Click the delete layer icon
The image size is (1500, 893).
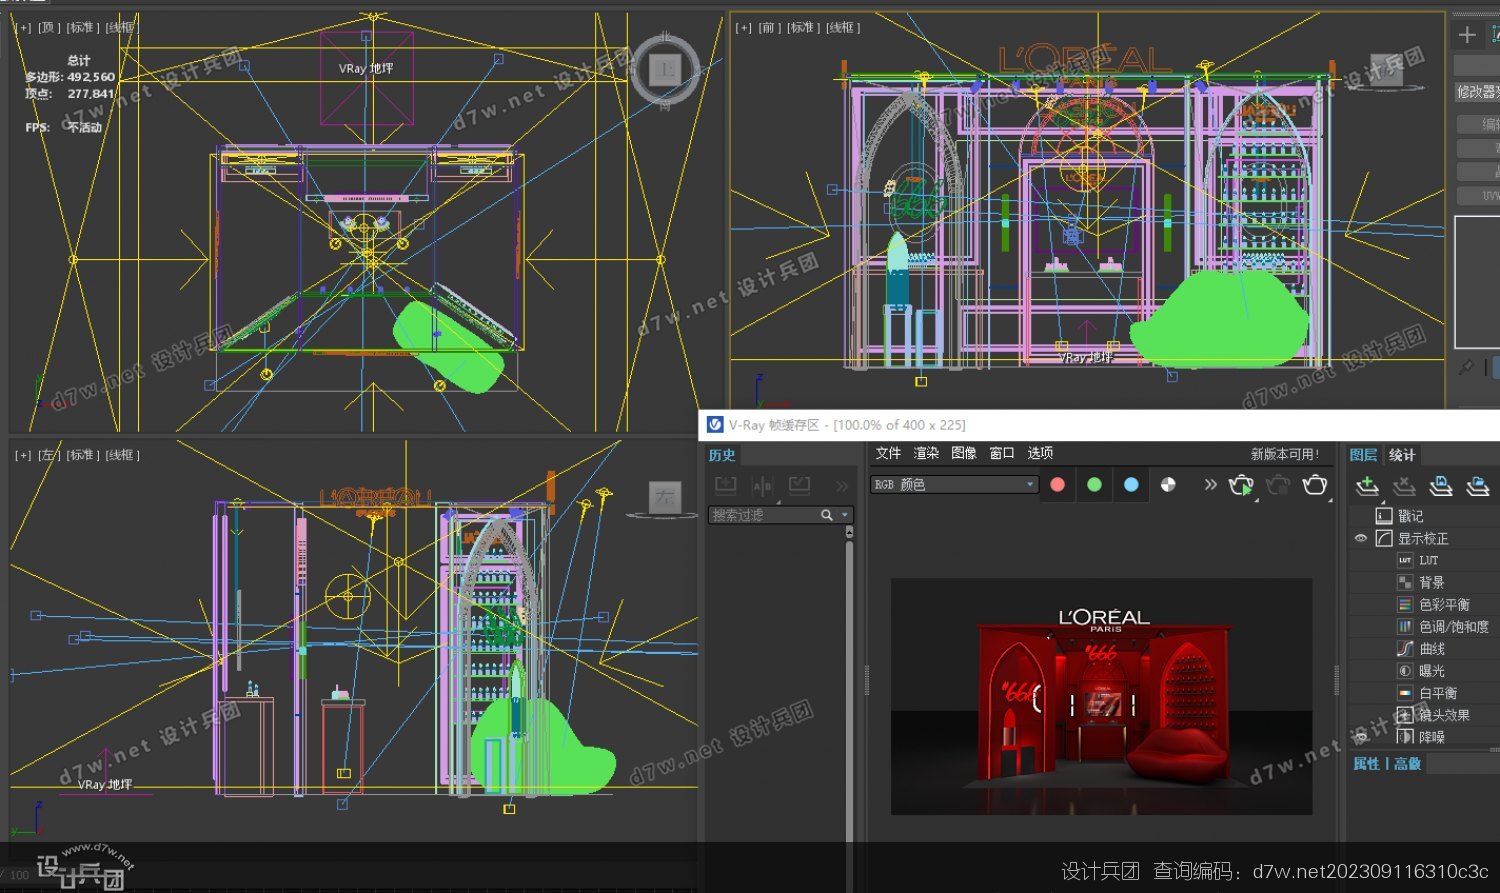(x=1404, y=486)
